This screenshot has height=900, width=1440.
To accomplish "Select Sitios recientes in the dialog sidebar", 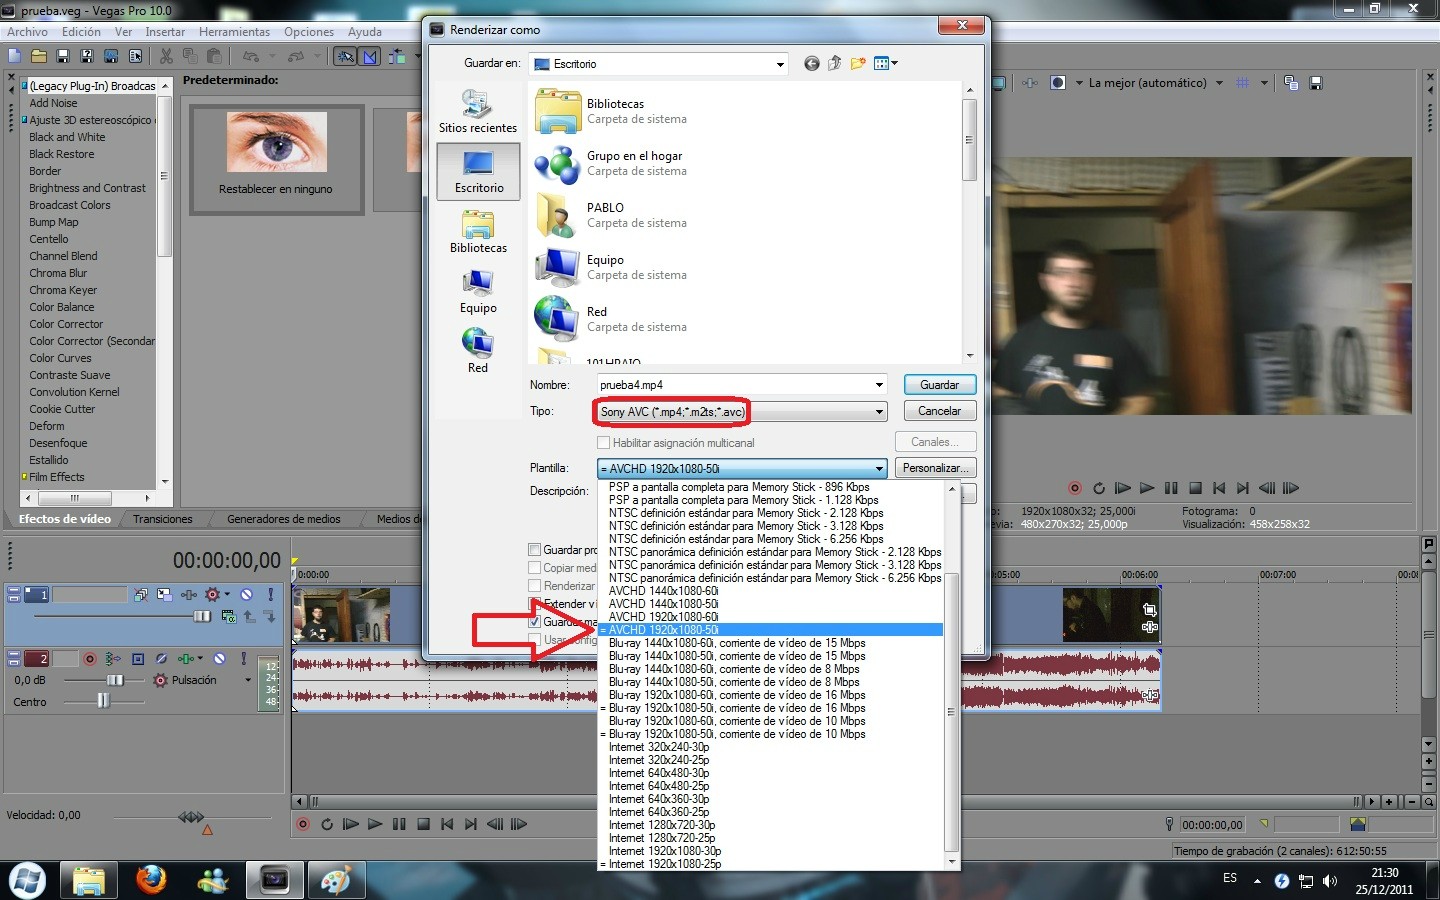I will click(x=478, y=111).
